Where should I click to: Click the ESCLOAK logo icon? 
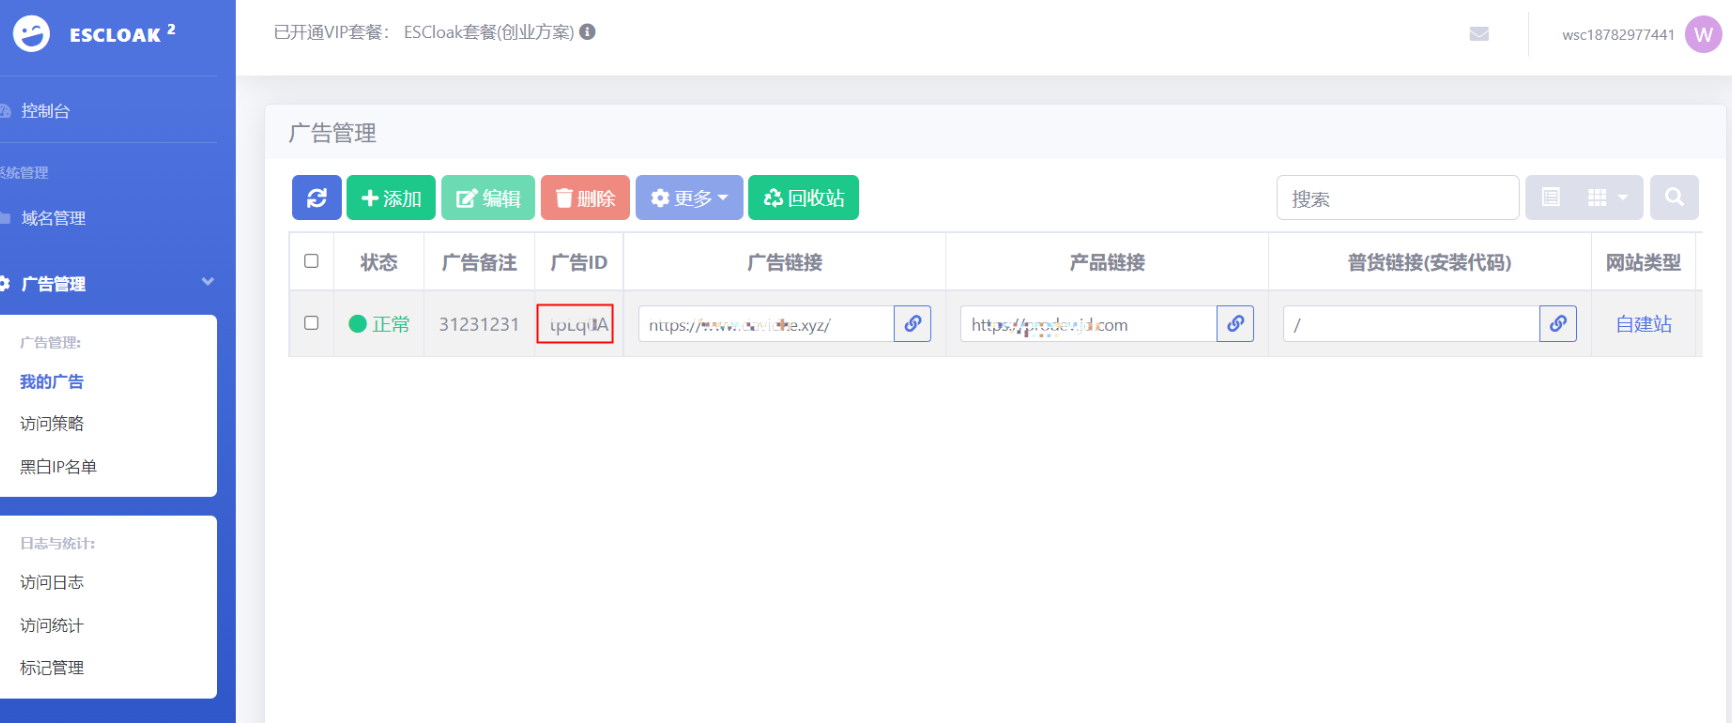31,34
